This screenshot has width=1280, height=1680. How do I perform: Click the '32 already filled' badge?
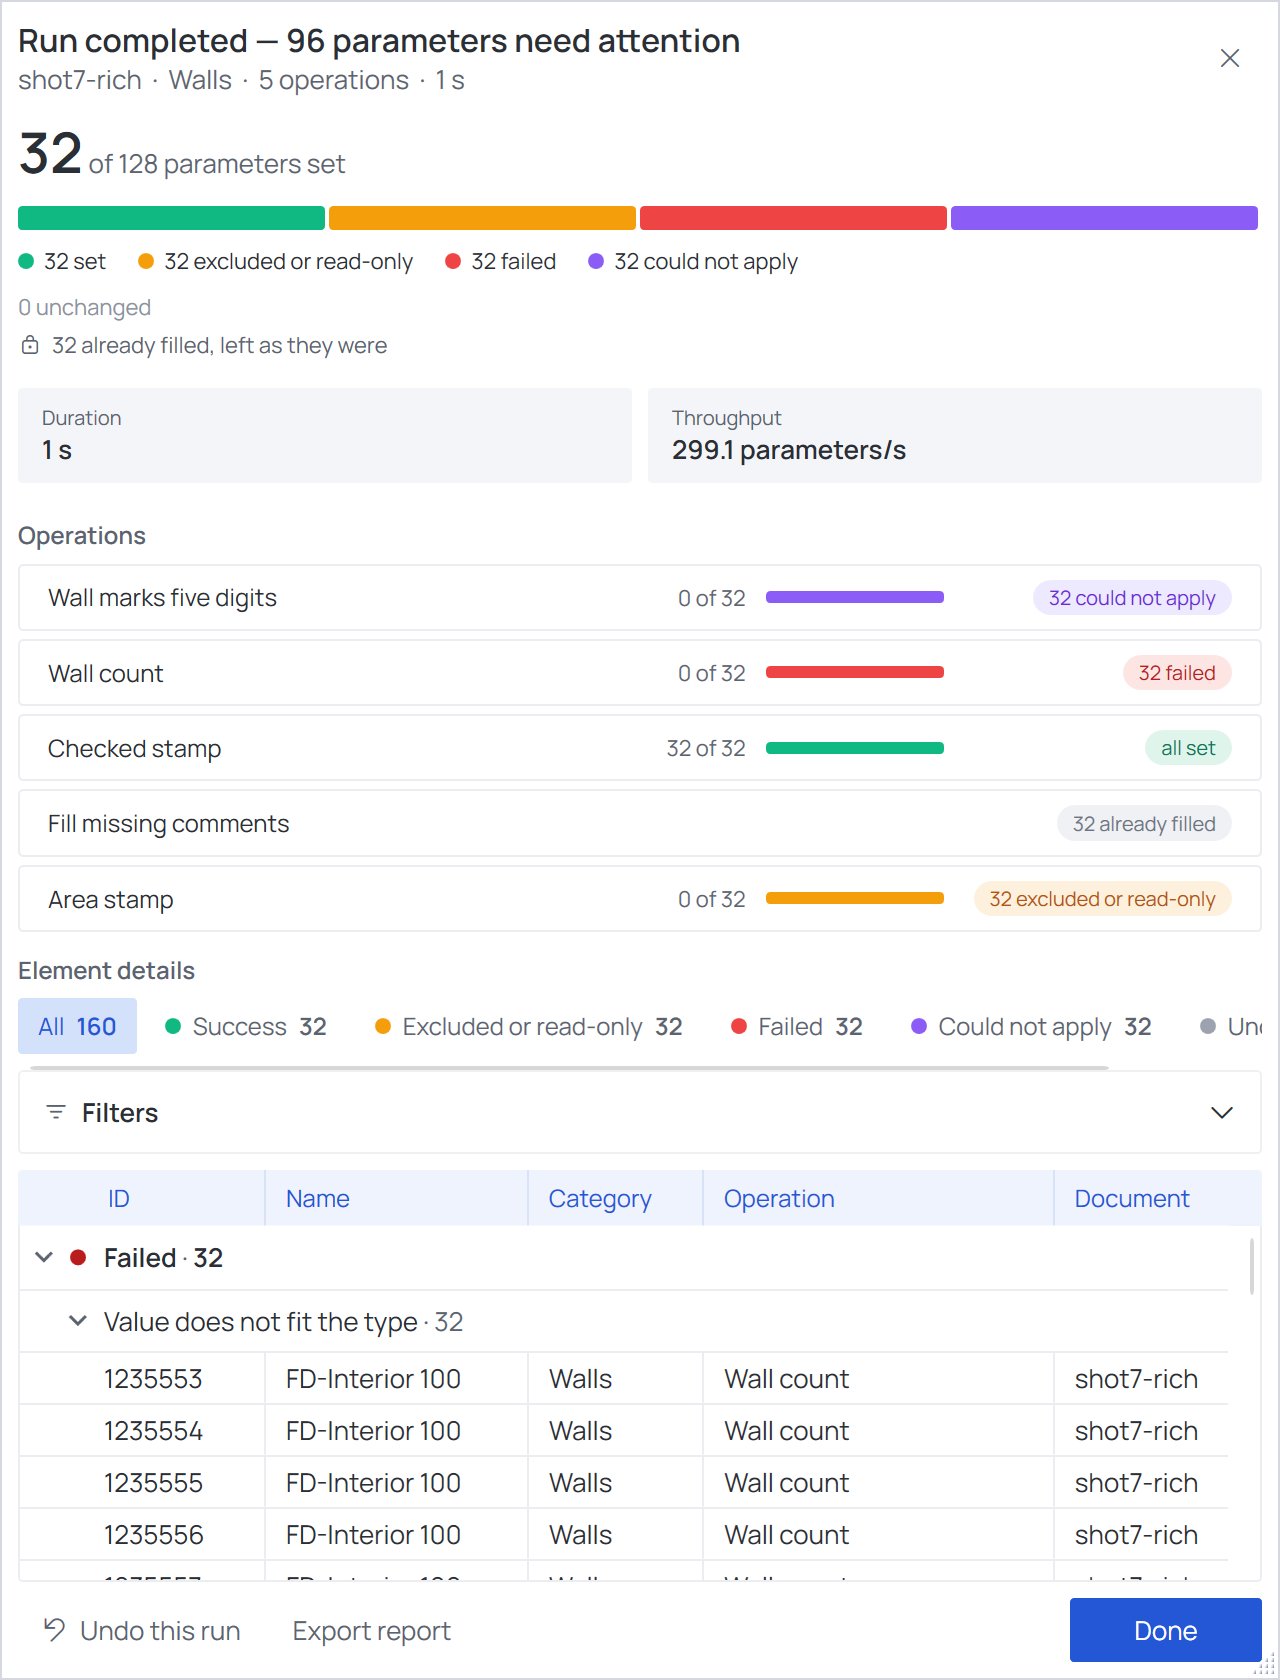coord(1144,824)
